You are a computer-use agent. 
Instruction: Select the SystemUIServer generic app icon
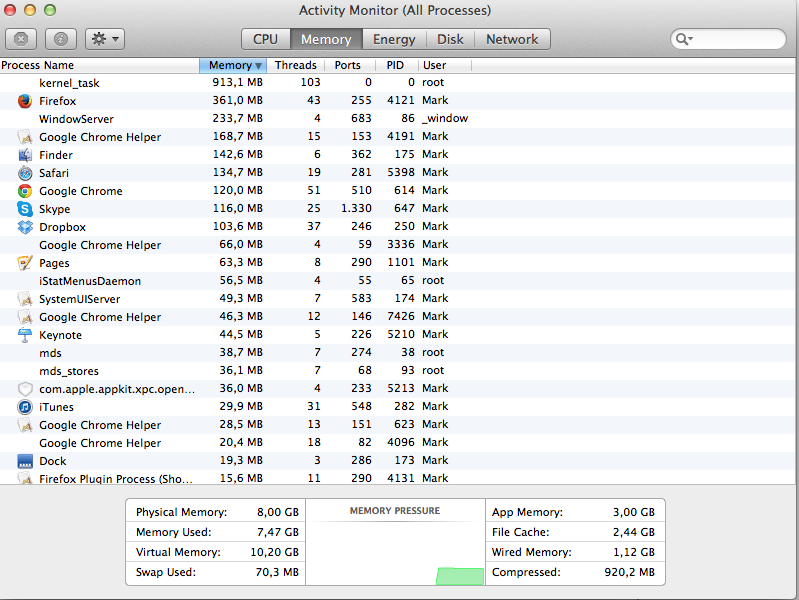click(x=25, y=299)
